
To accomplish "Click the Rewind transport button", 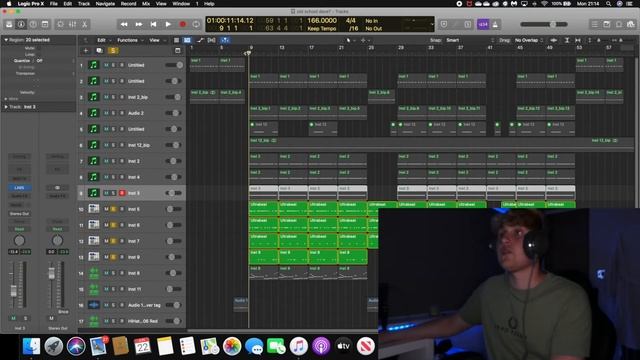I will click(x=124, y=24).
